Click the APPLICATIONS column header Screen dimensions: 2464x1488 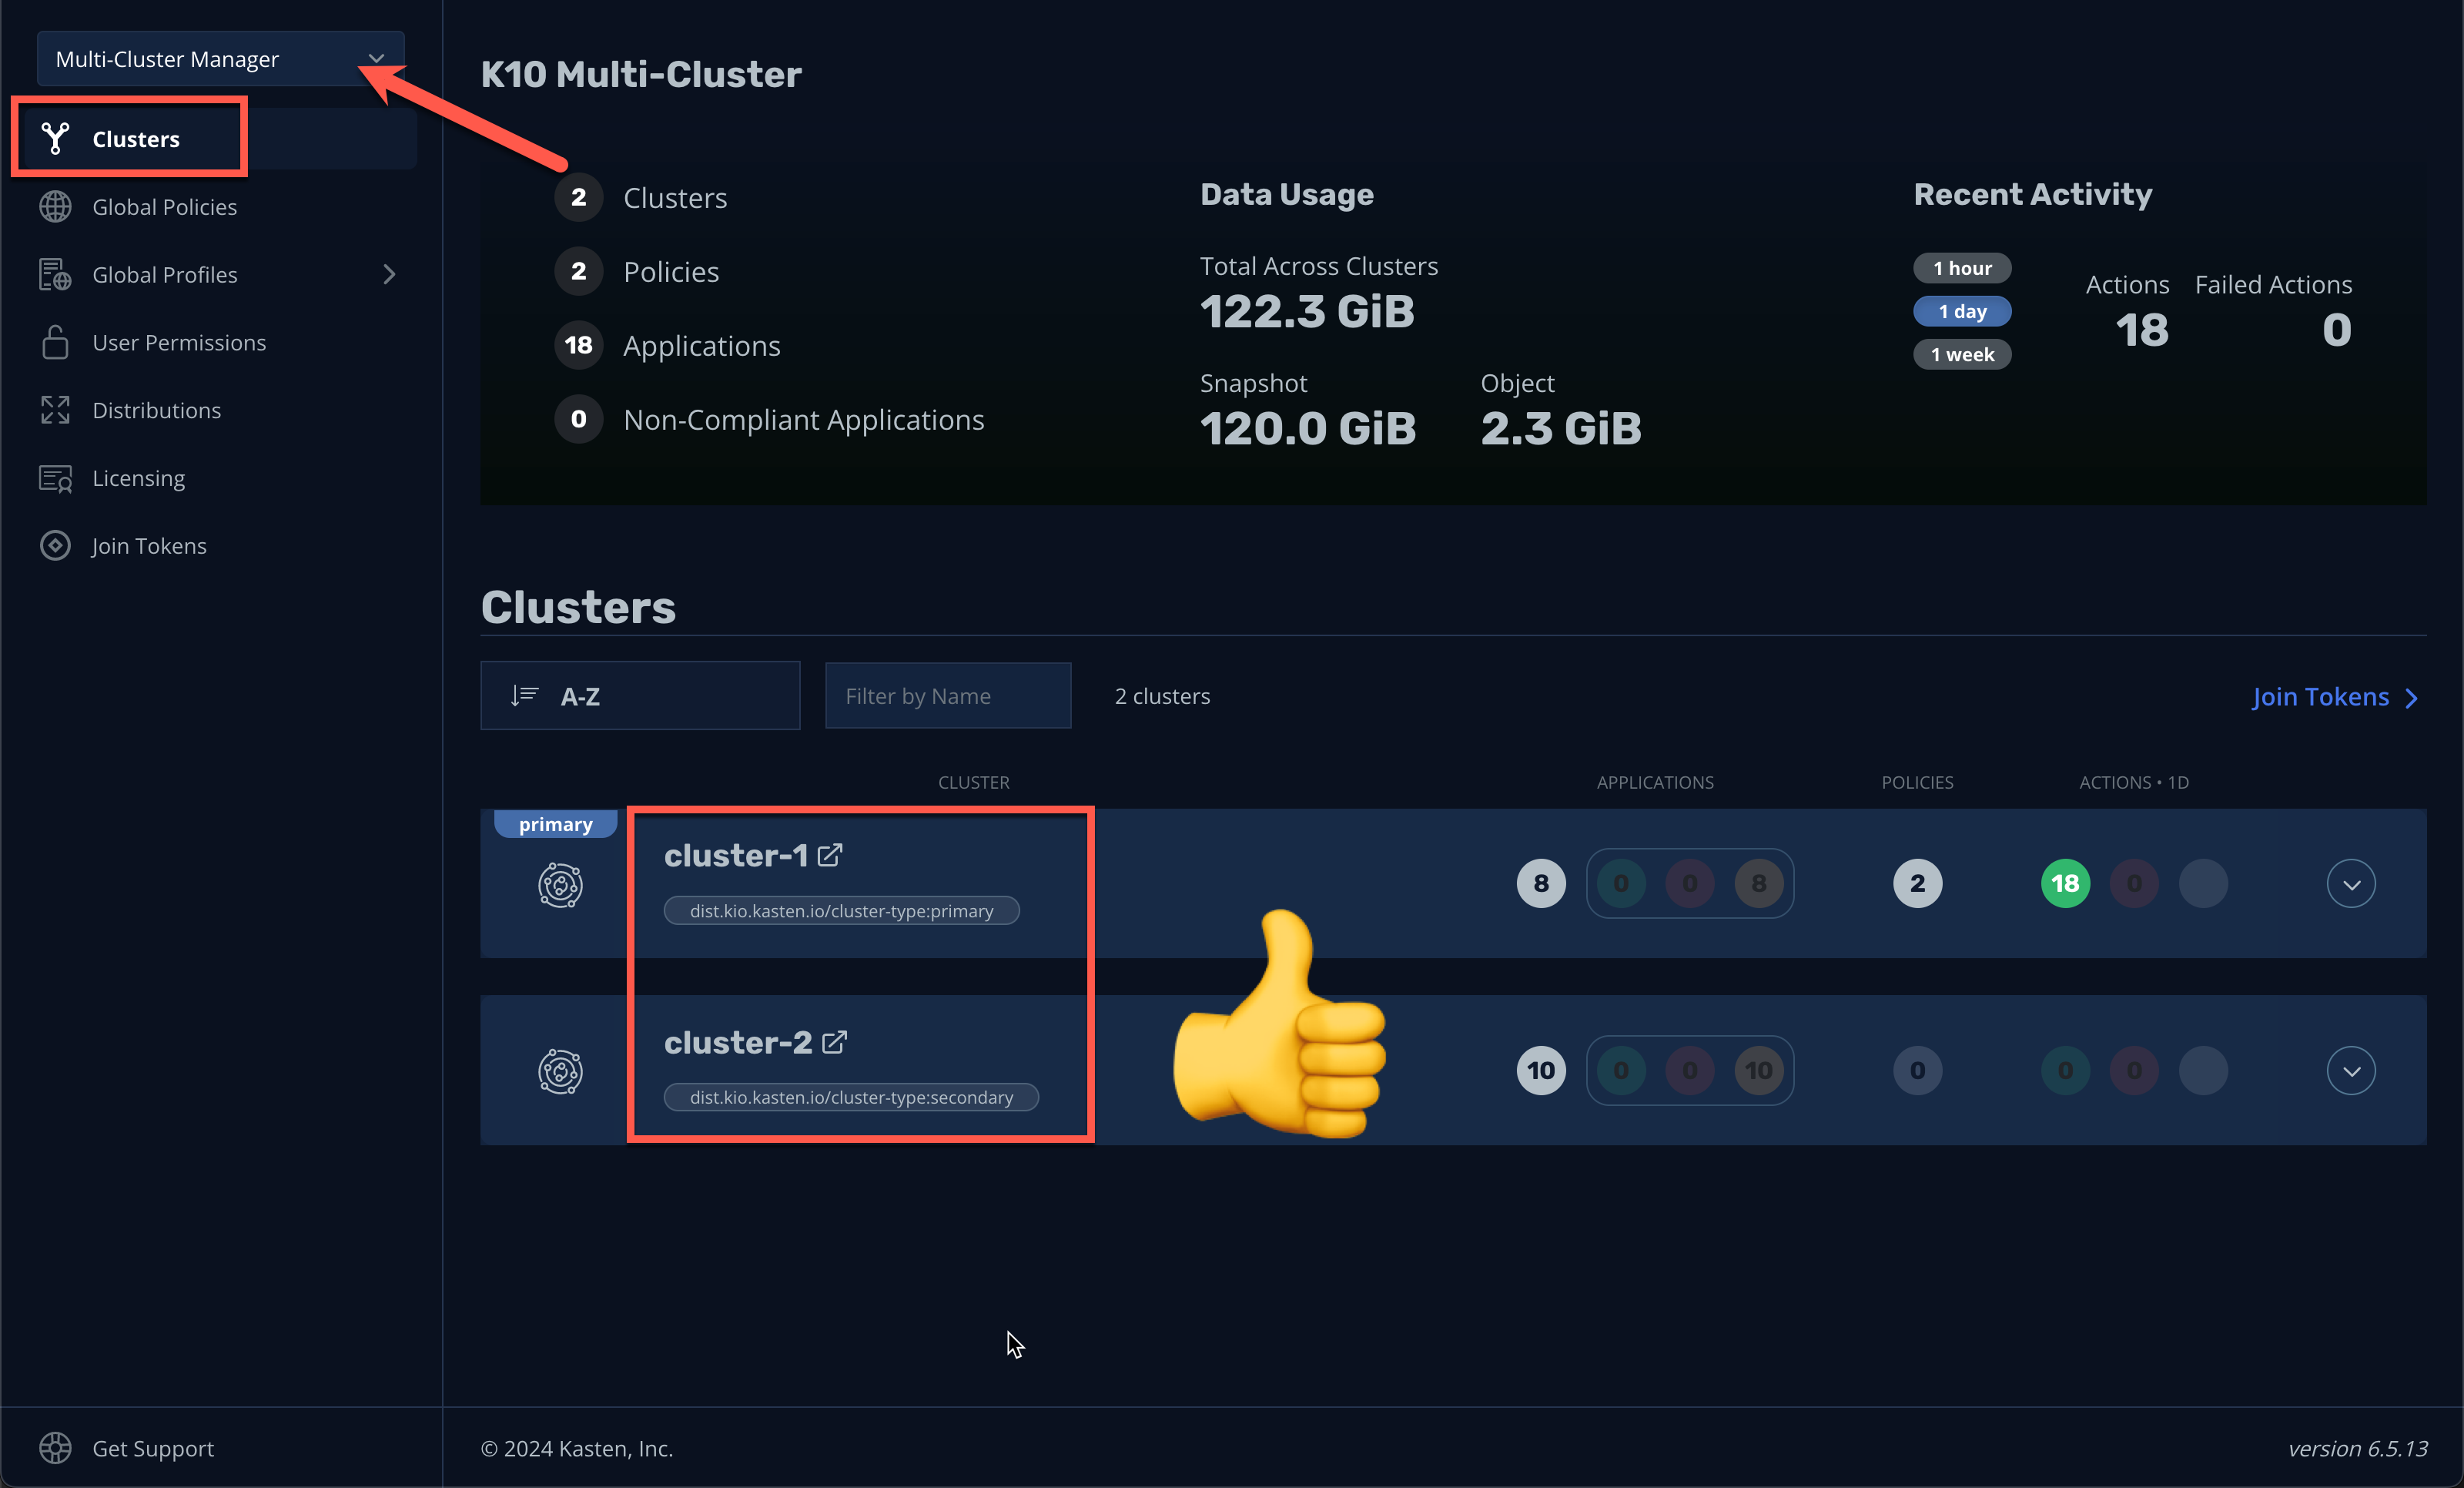point(1655,782)
